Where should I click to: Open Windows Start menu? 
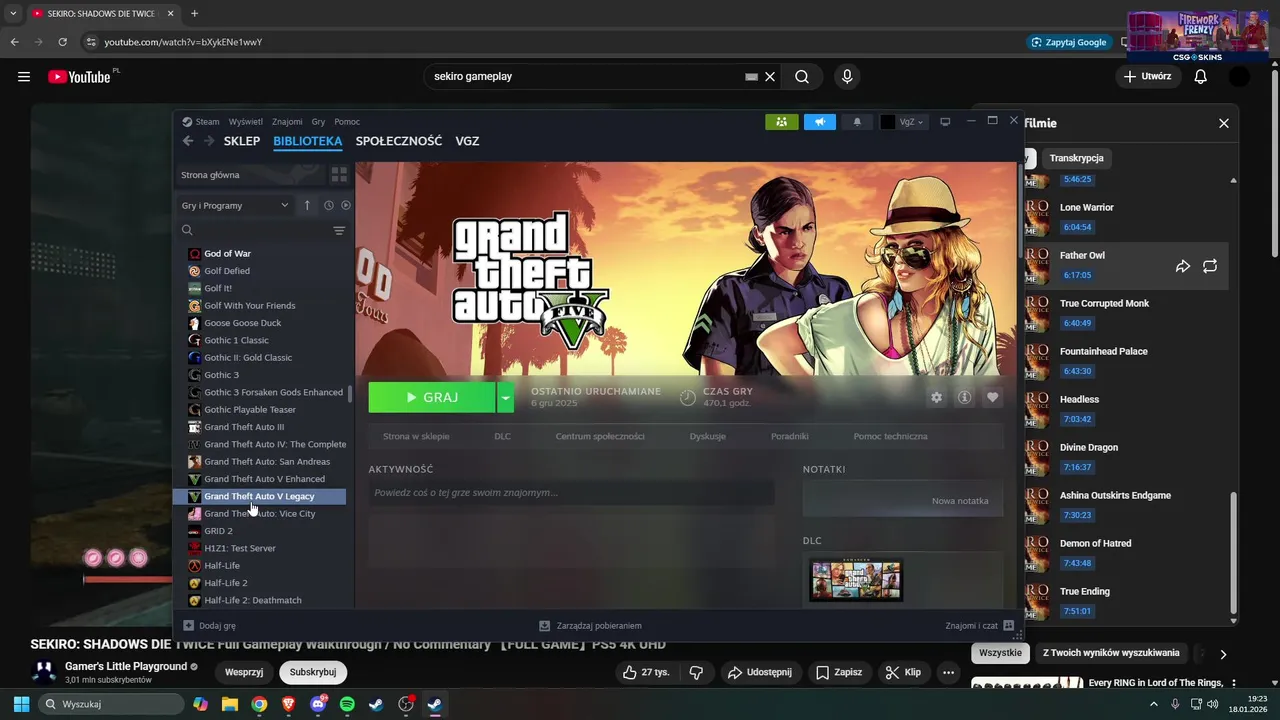point(21,704)
